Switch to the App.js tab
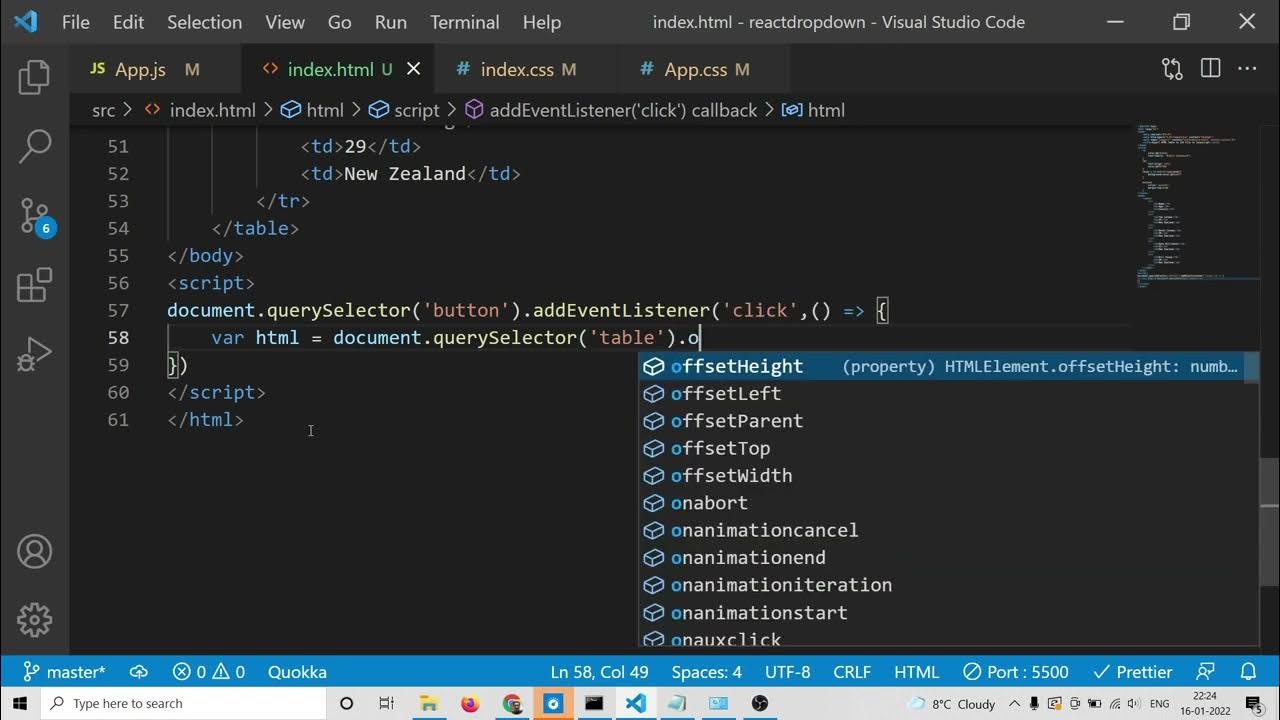 pos(140,69)
